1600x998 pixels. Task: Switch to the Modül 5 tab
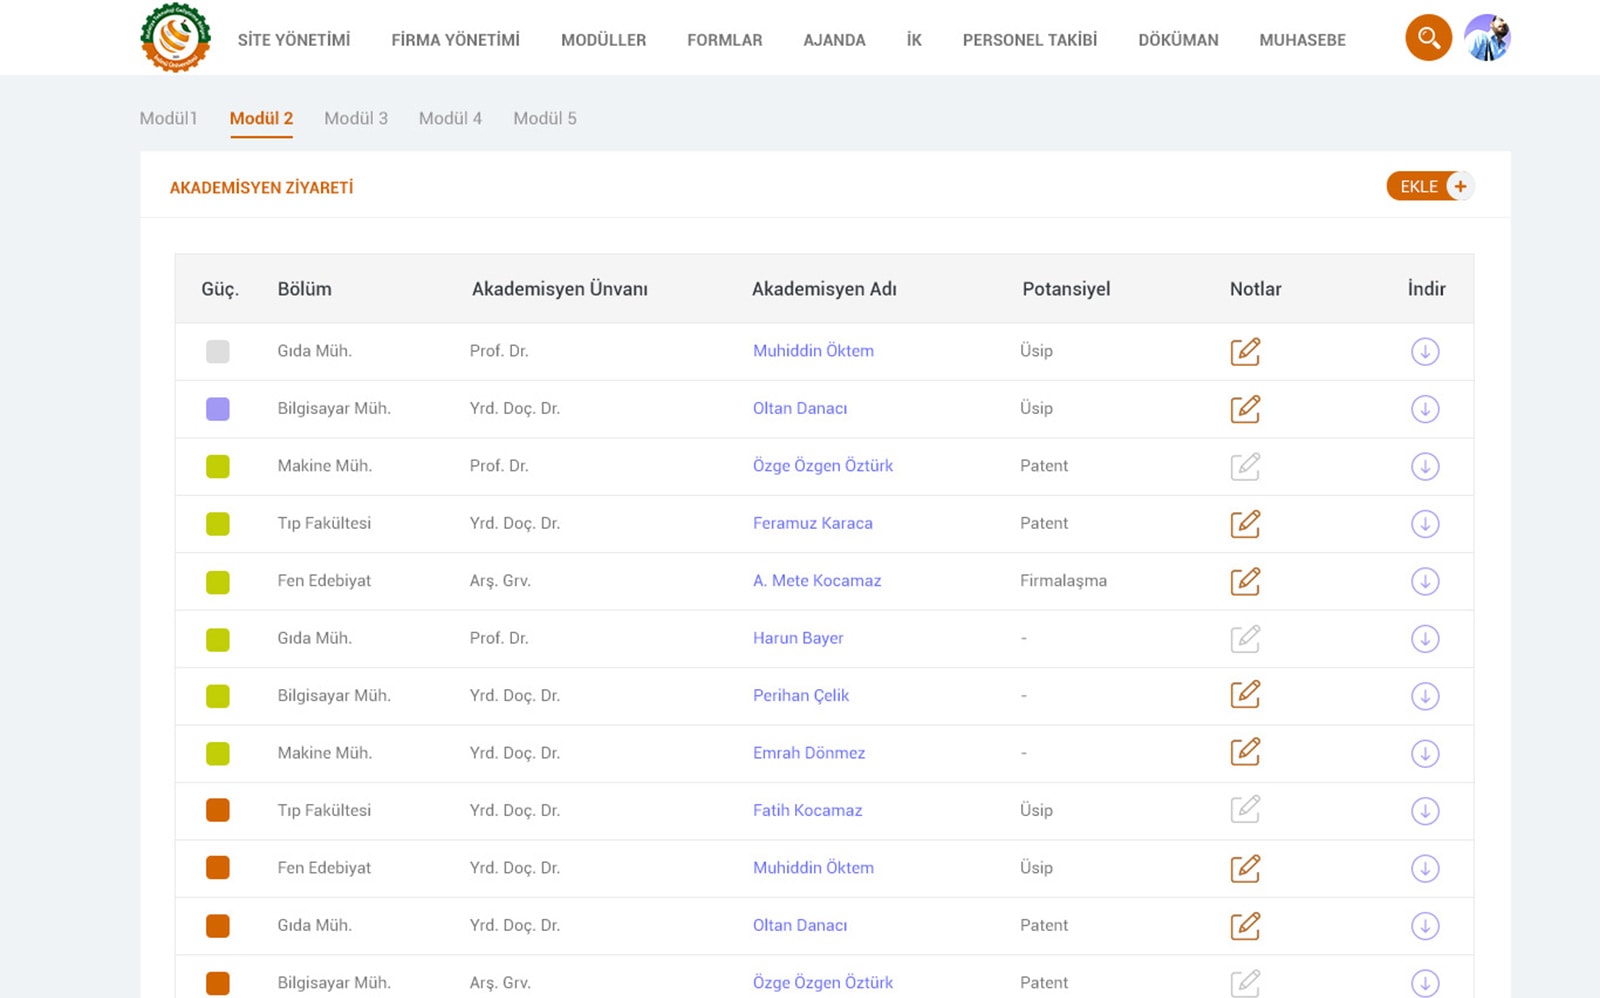[x=544, y=118]
